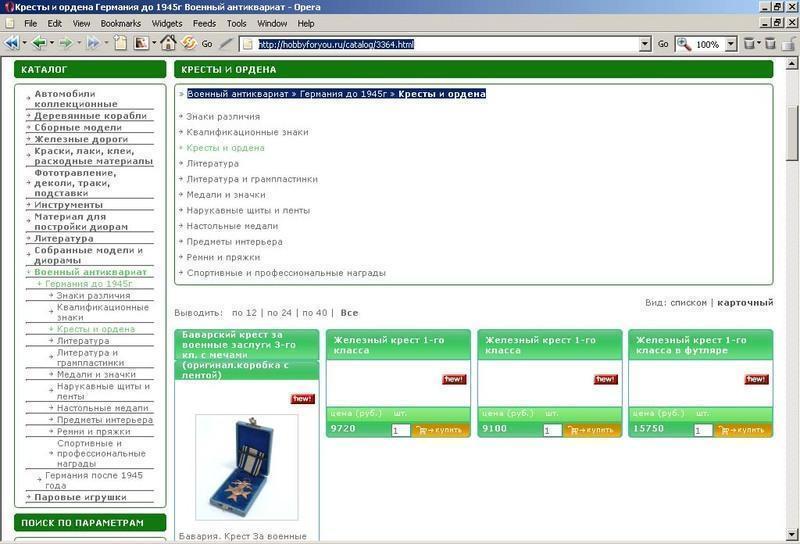Open the Bookmarks menu
This screenshot has height=544, width=800.
tap(120, 23)
